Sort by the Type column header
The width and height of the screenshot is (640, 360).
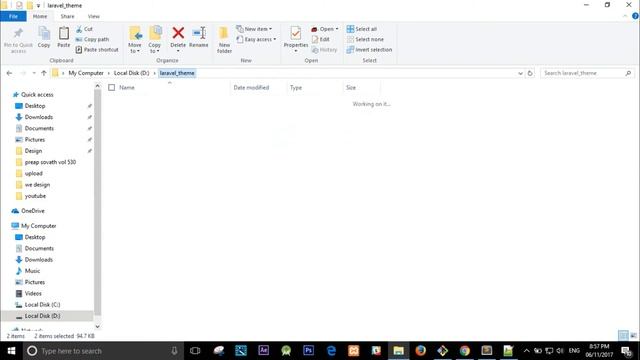click(296, 87)
